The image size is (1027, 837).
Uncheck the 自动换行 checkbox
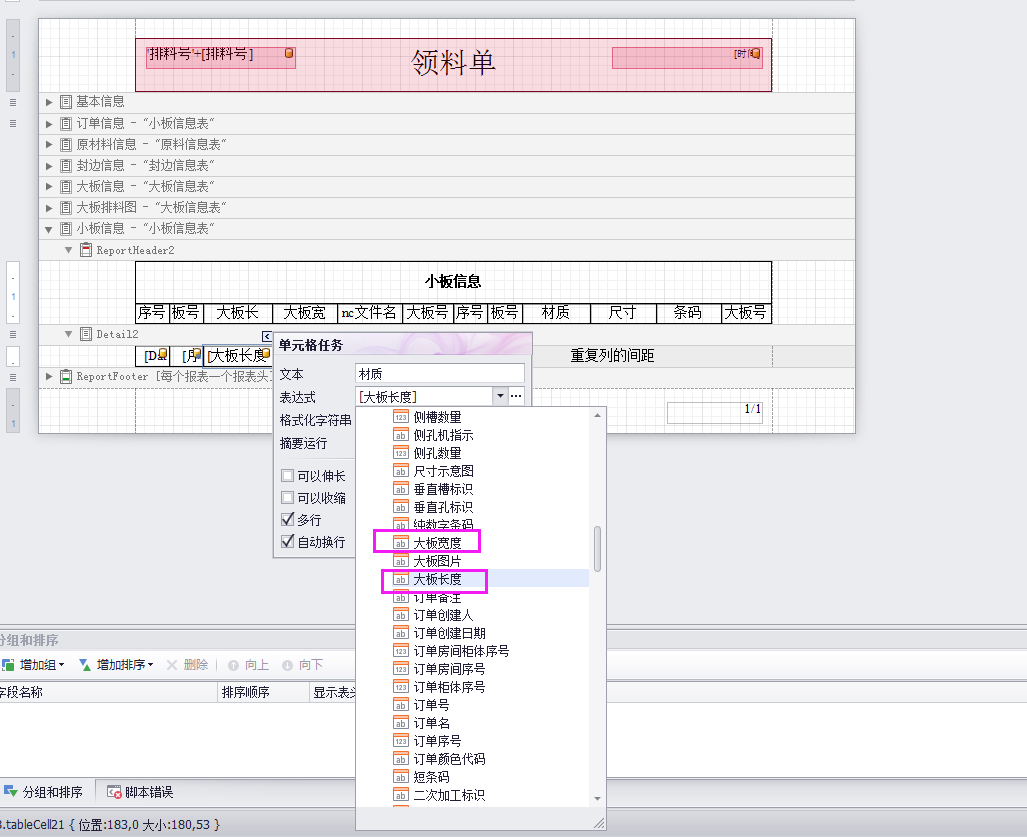288,542
